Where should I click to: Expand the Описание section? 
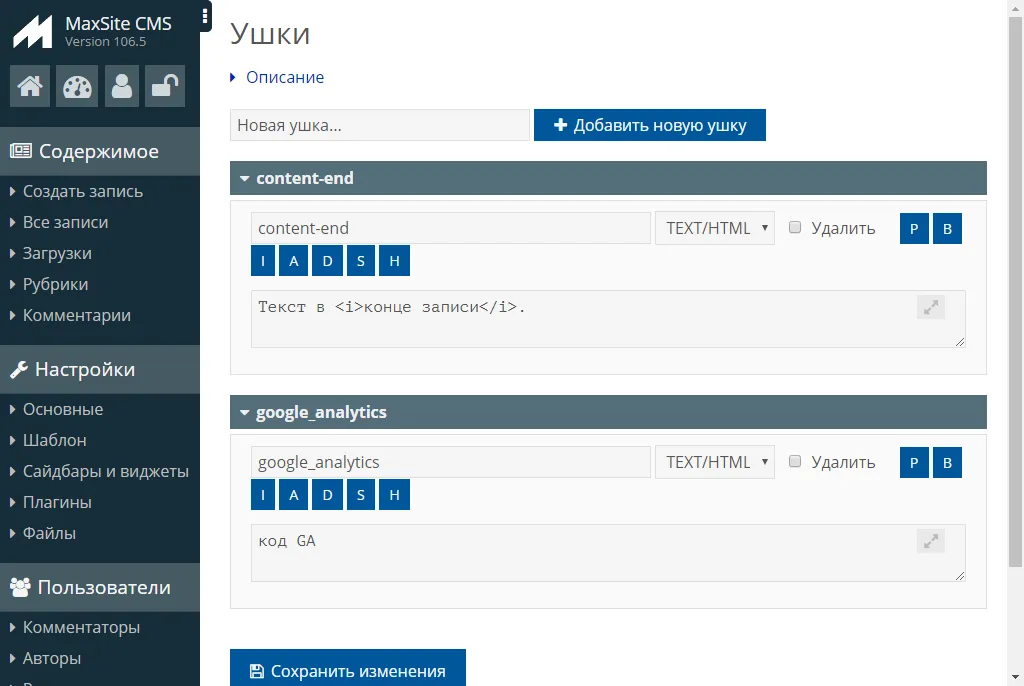284,77
